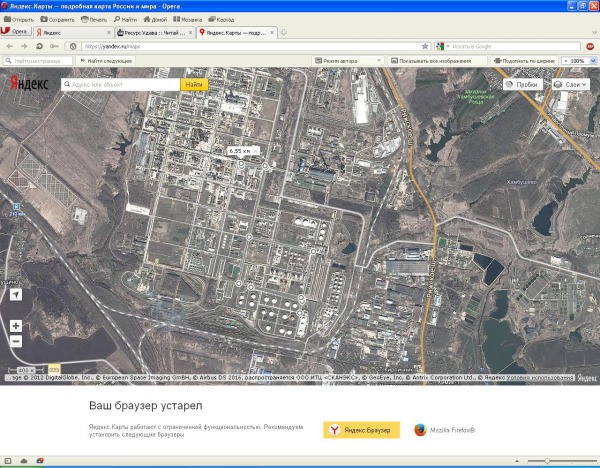The image size is (600, 468).
Task: Click the Найти на странице field
Action: [x=38, y=61]
